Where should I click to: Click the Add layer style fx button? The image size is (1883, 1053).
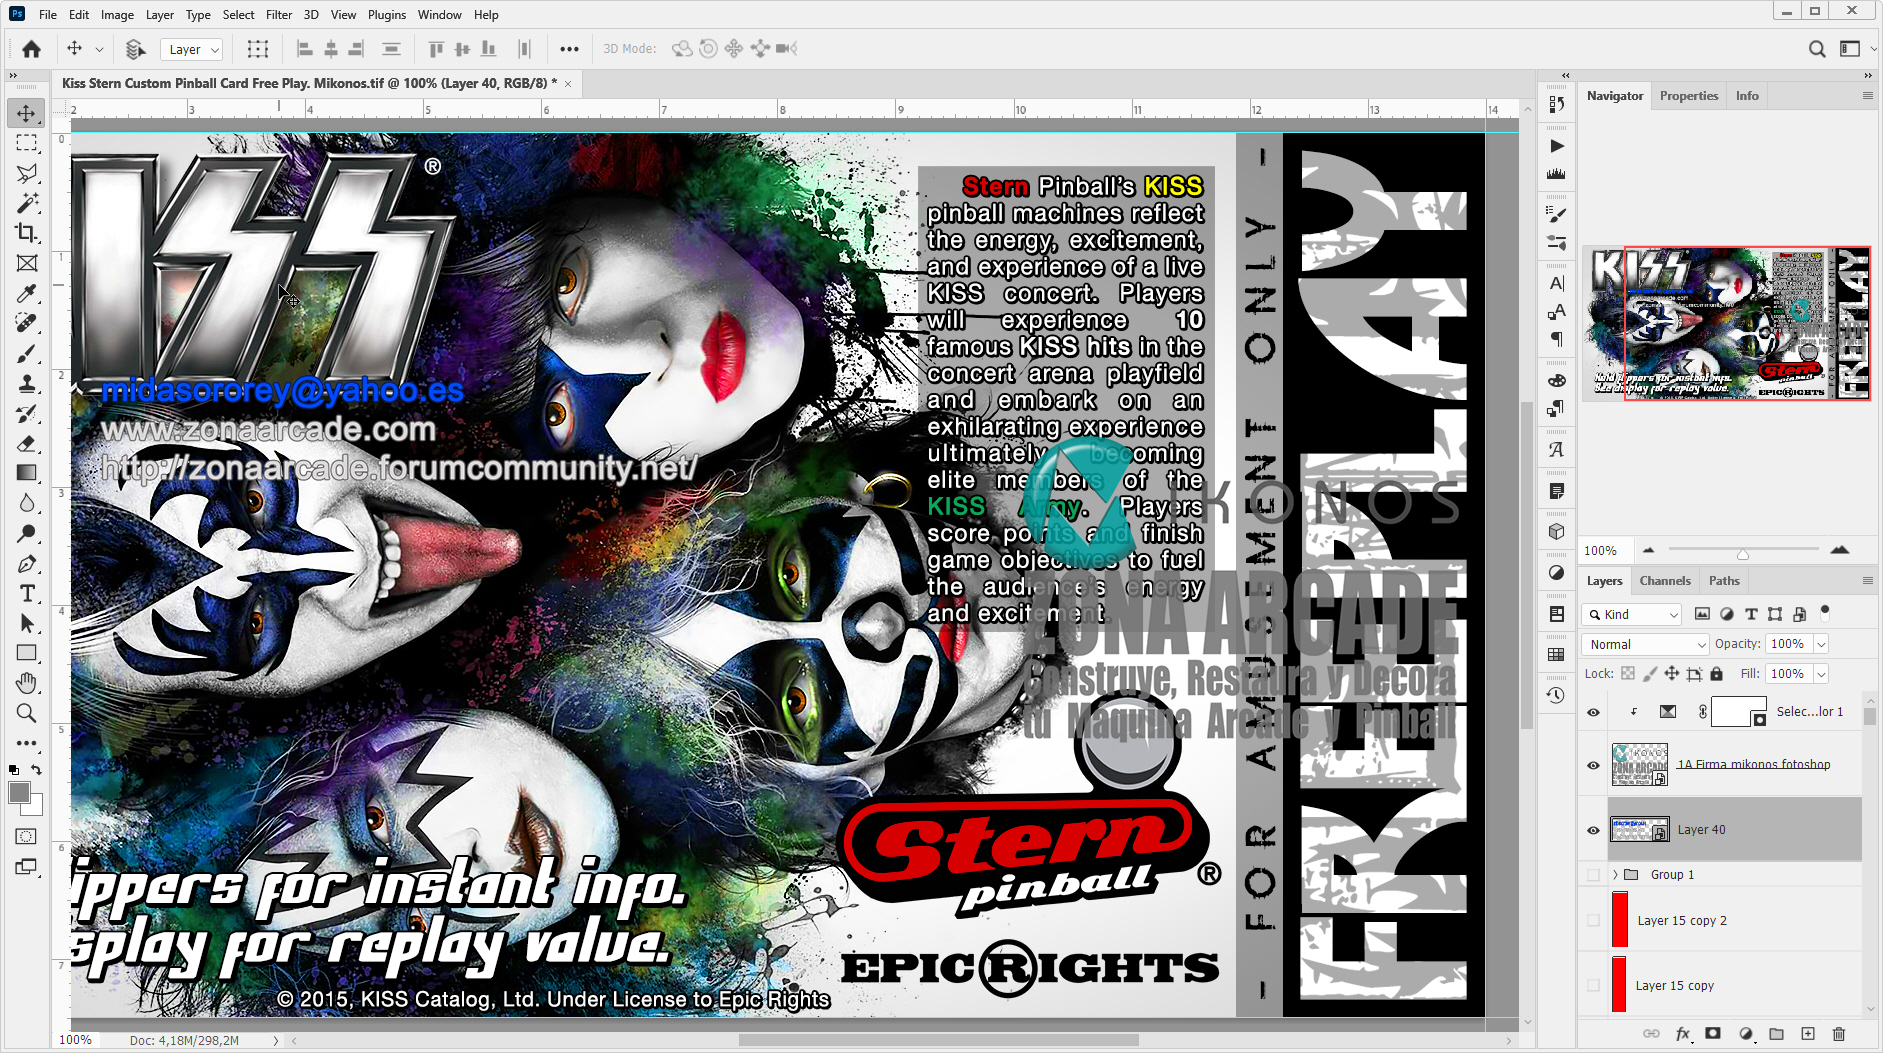click(1684, 1034)
